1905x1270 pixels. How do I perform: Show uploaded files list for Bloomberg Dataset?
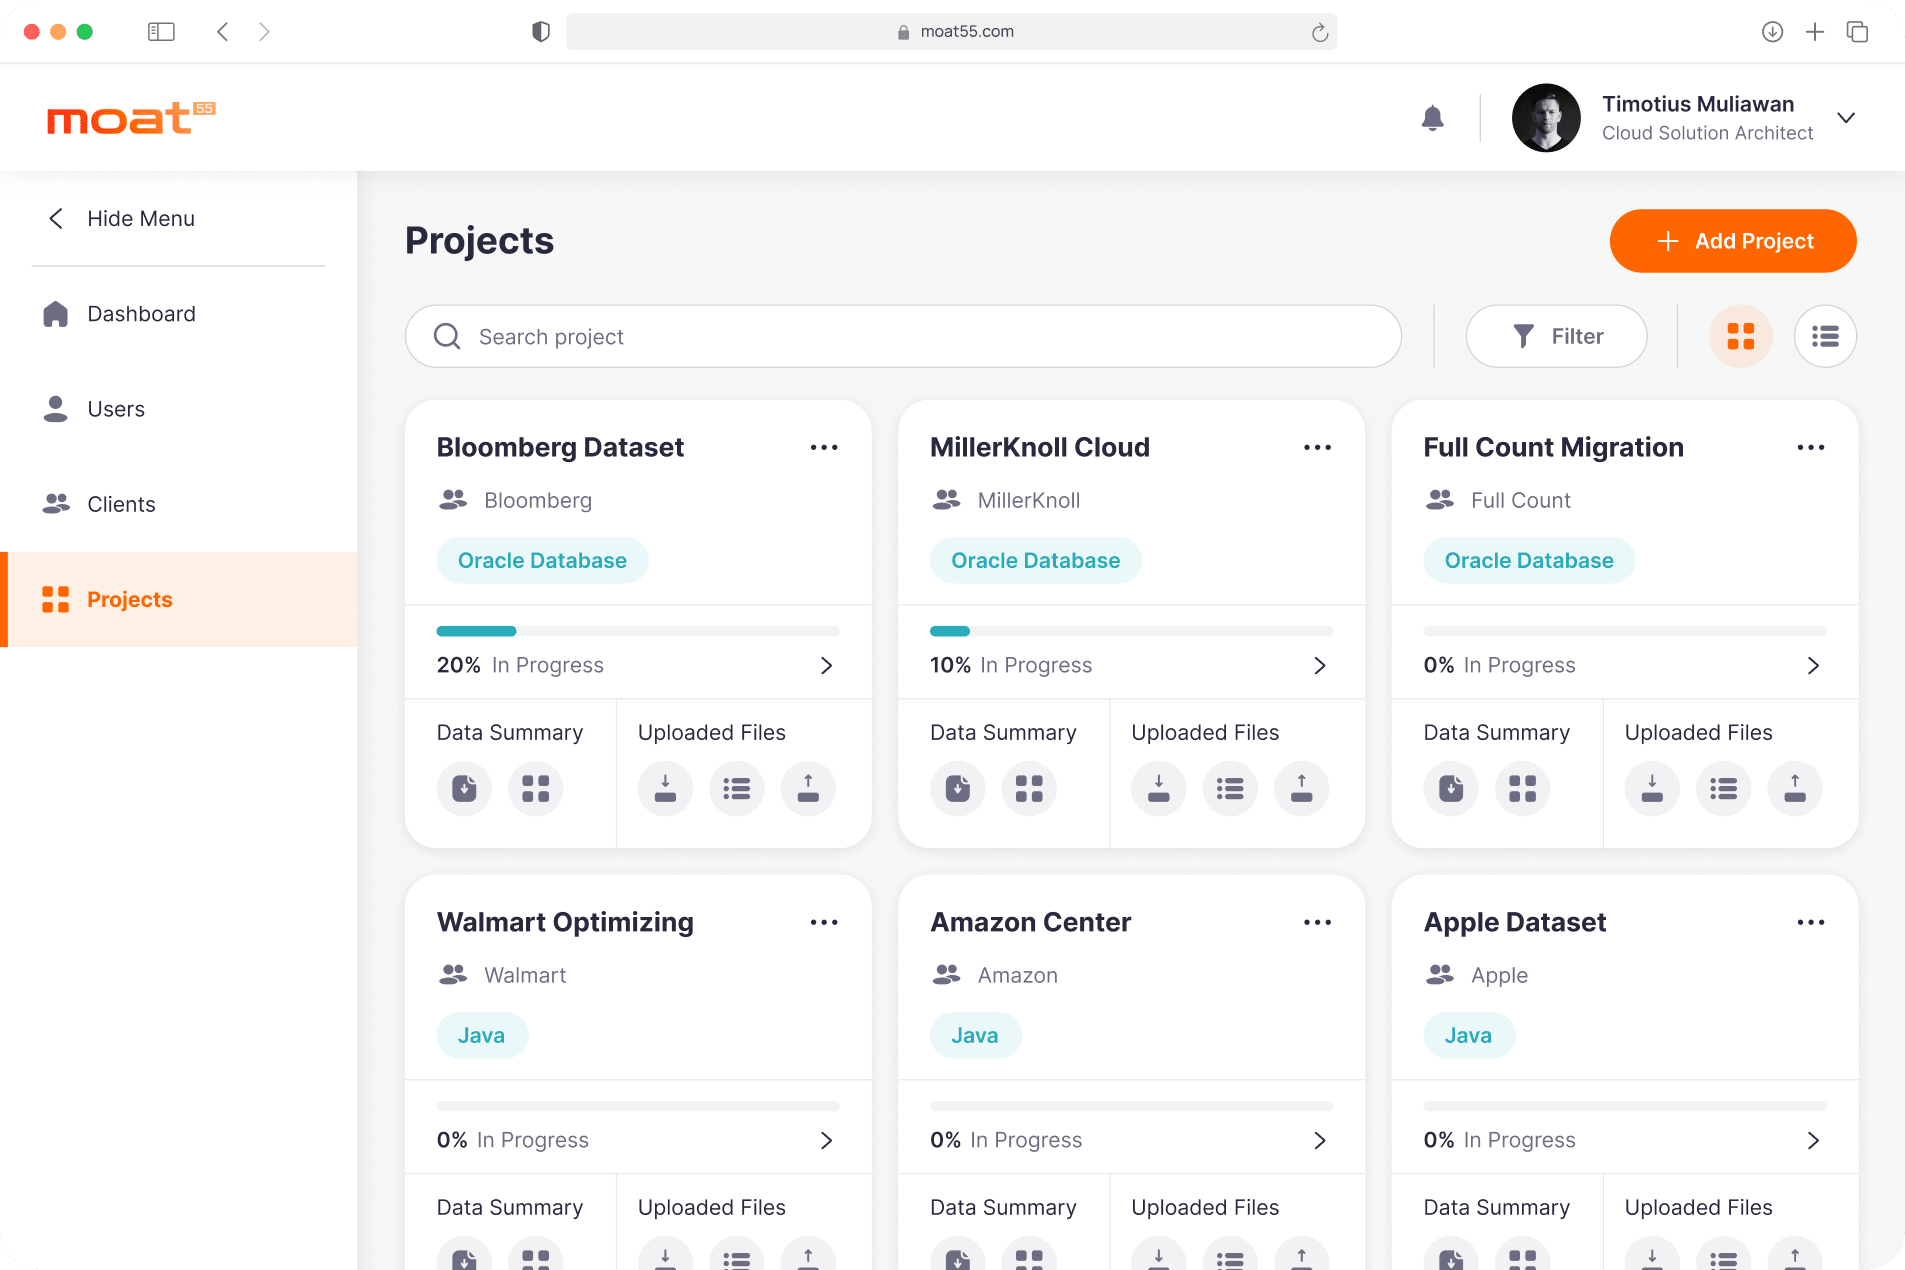737,789
